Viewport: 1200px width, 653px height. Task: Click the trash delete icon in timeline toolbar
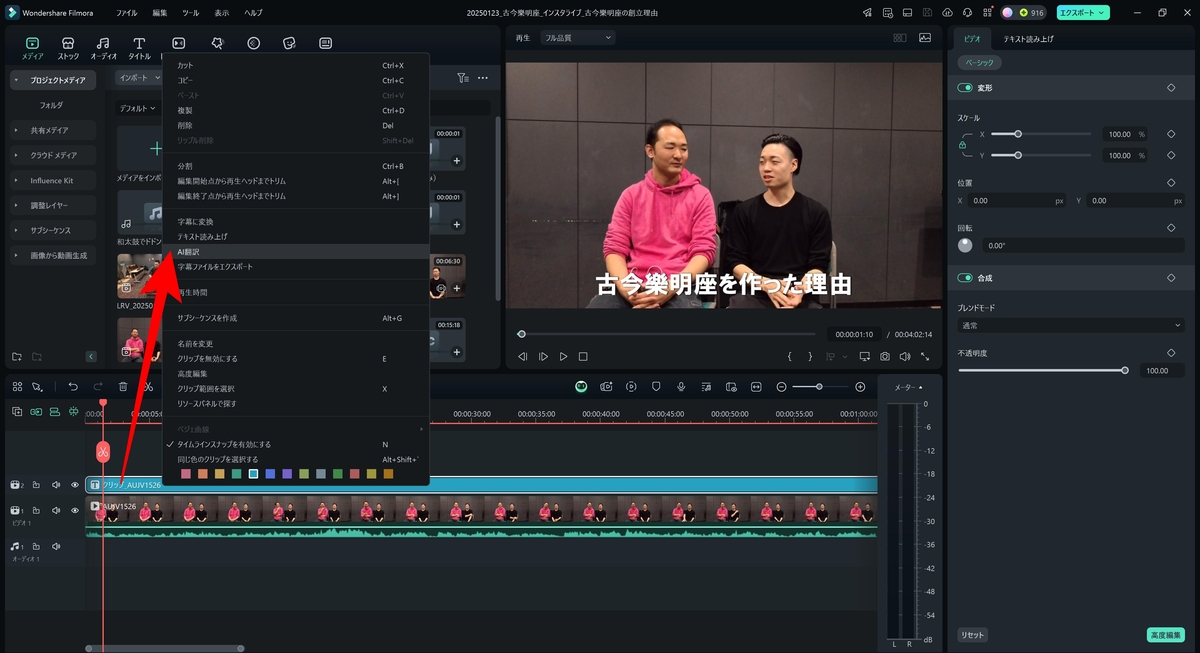click(123, 386)
